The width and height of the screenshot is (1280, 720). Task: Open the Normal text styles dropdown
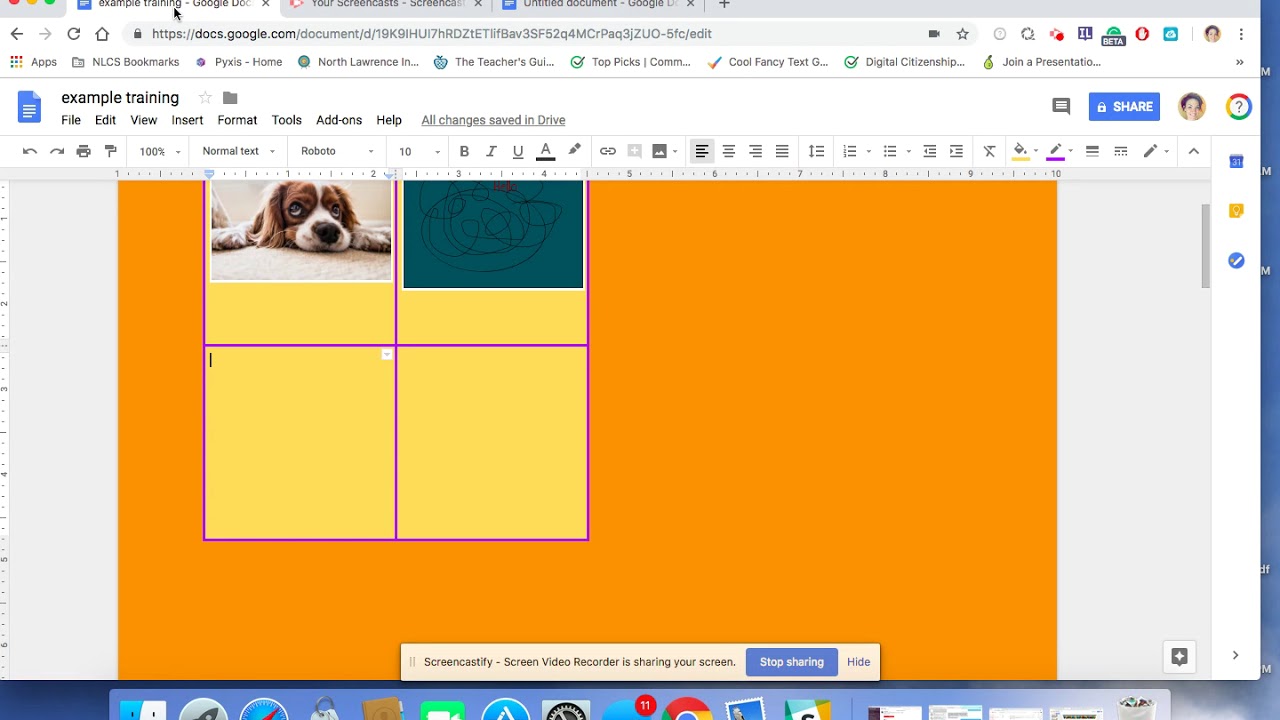238,151
